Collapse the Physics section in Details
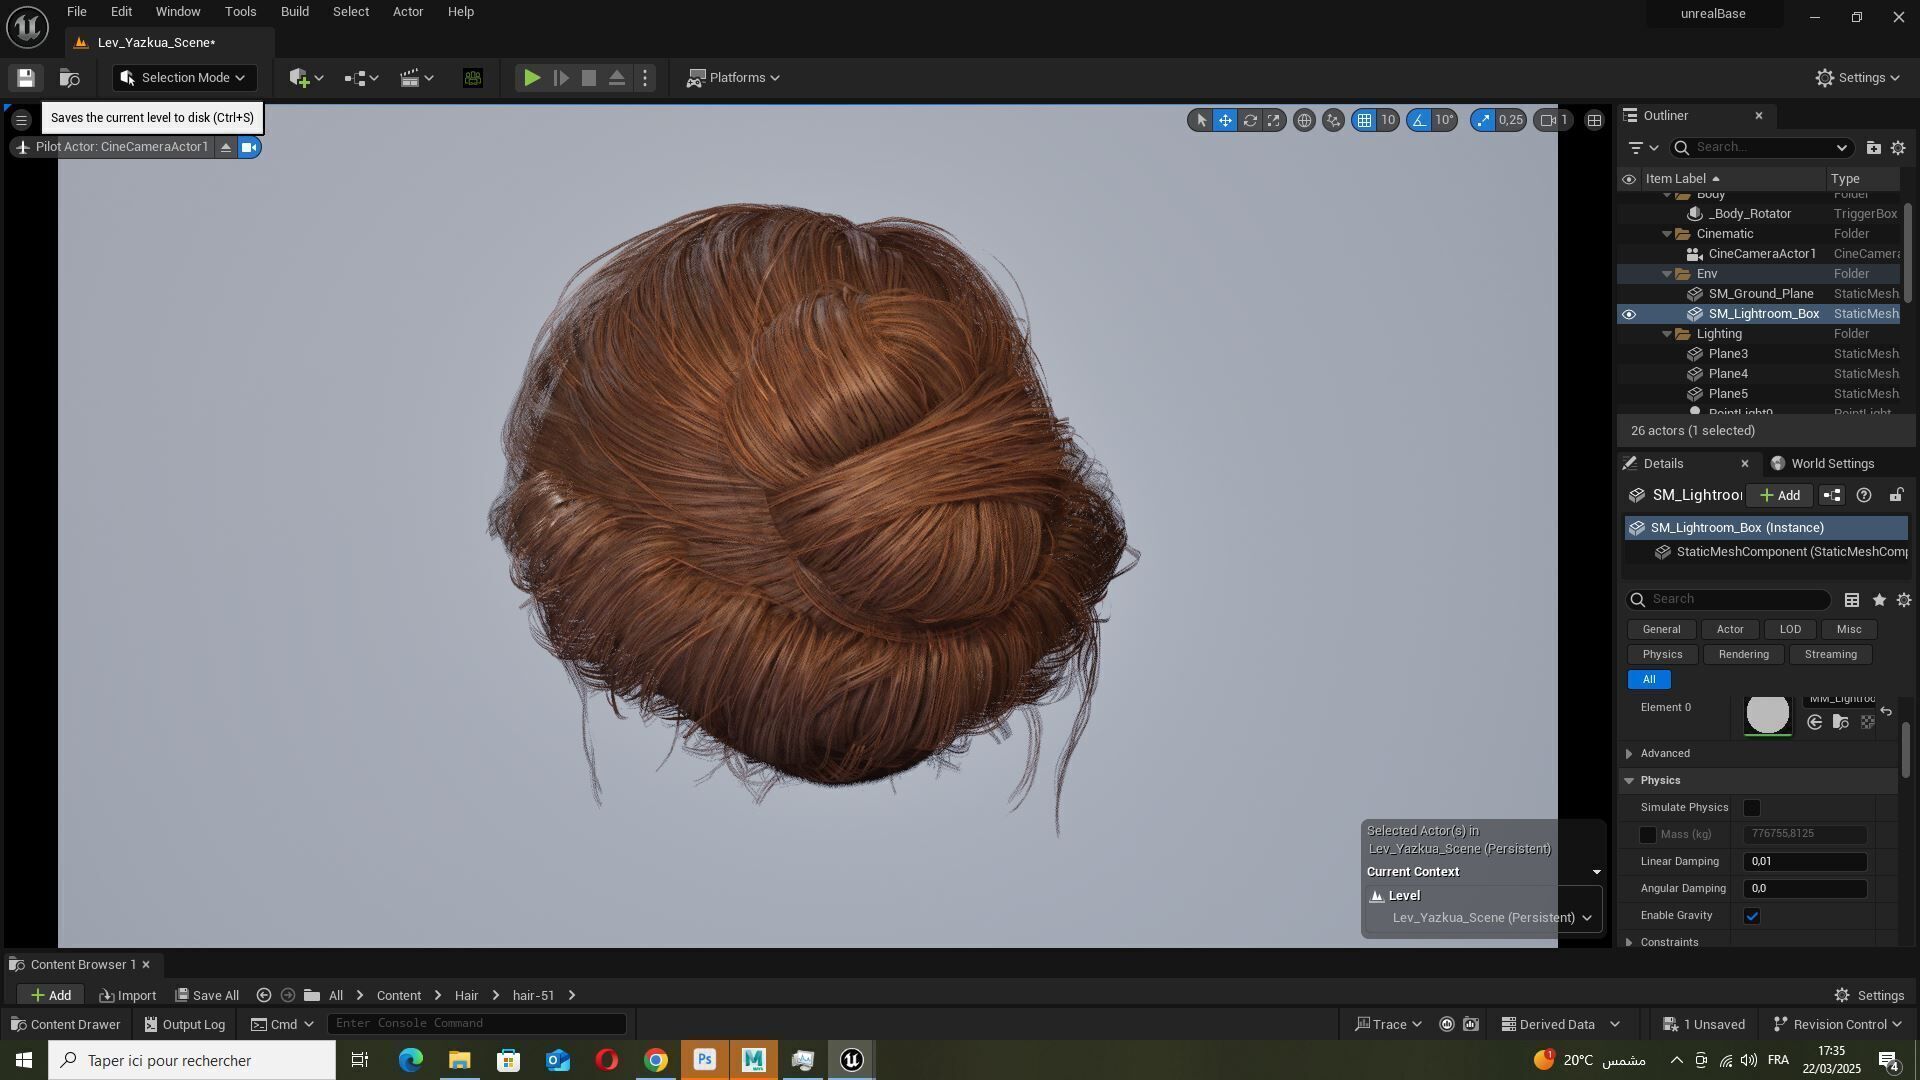The image size is (1920, 1080). 1629,781
